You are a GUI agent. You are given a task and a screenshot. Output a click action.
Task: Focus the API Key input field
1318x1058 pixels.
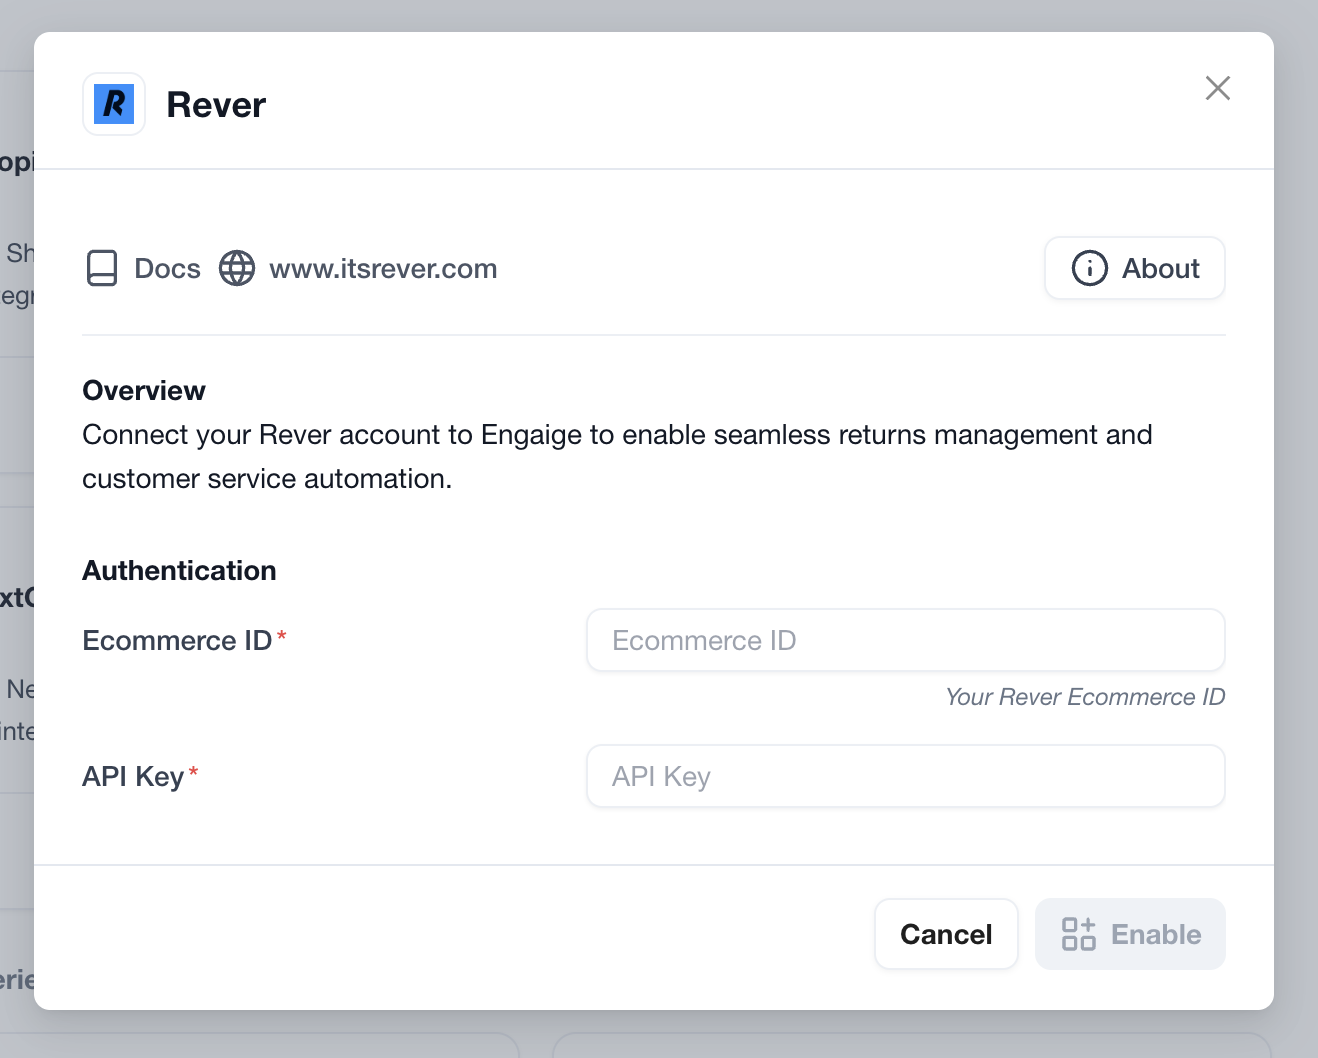click(x=906, y=776)
